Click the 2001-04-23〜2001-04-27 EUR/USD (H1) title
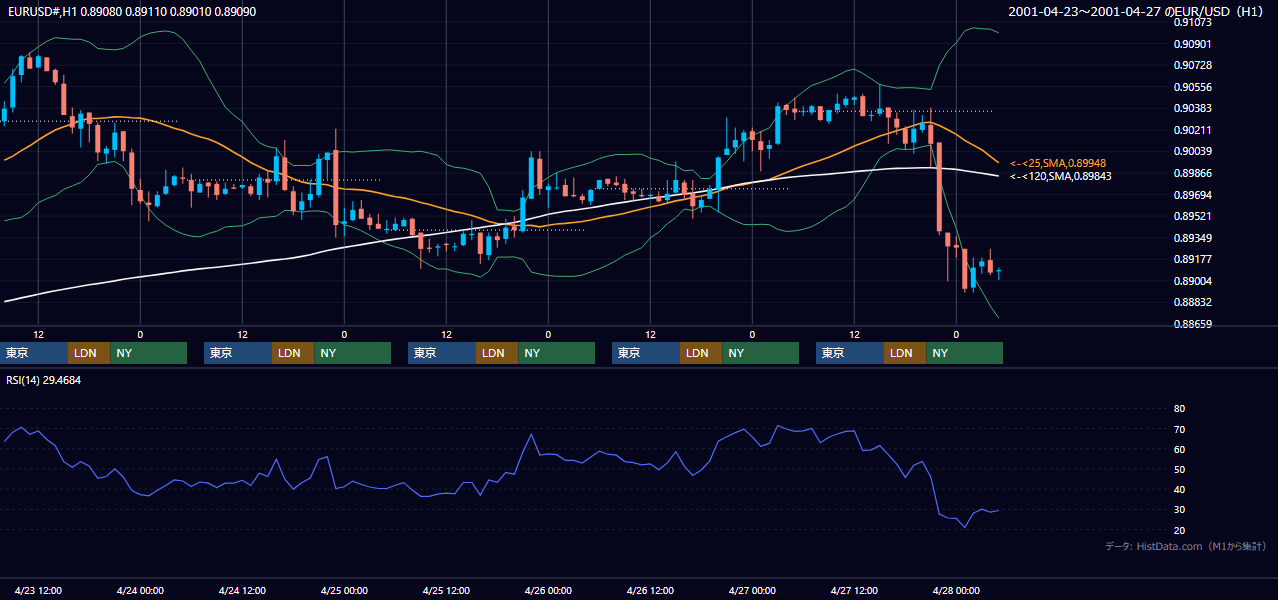1278x600 pixels. (1137, 12)
